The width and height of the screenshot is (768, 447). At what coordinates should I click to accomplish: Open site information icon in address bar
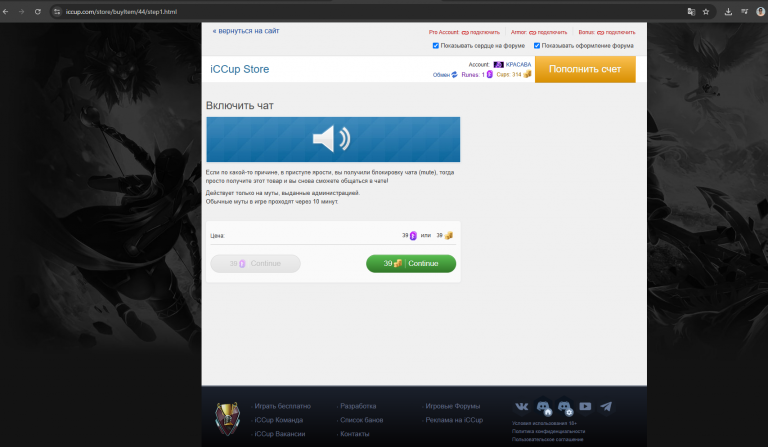[x=57, y=12]
